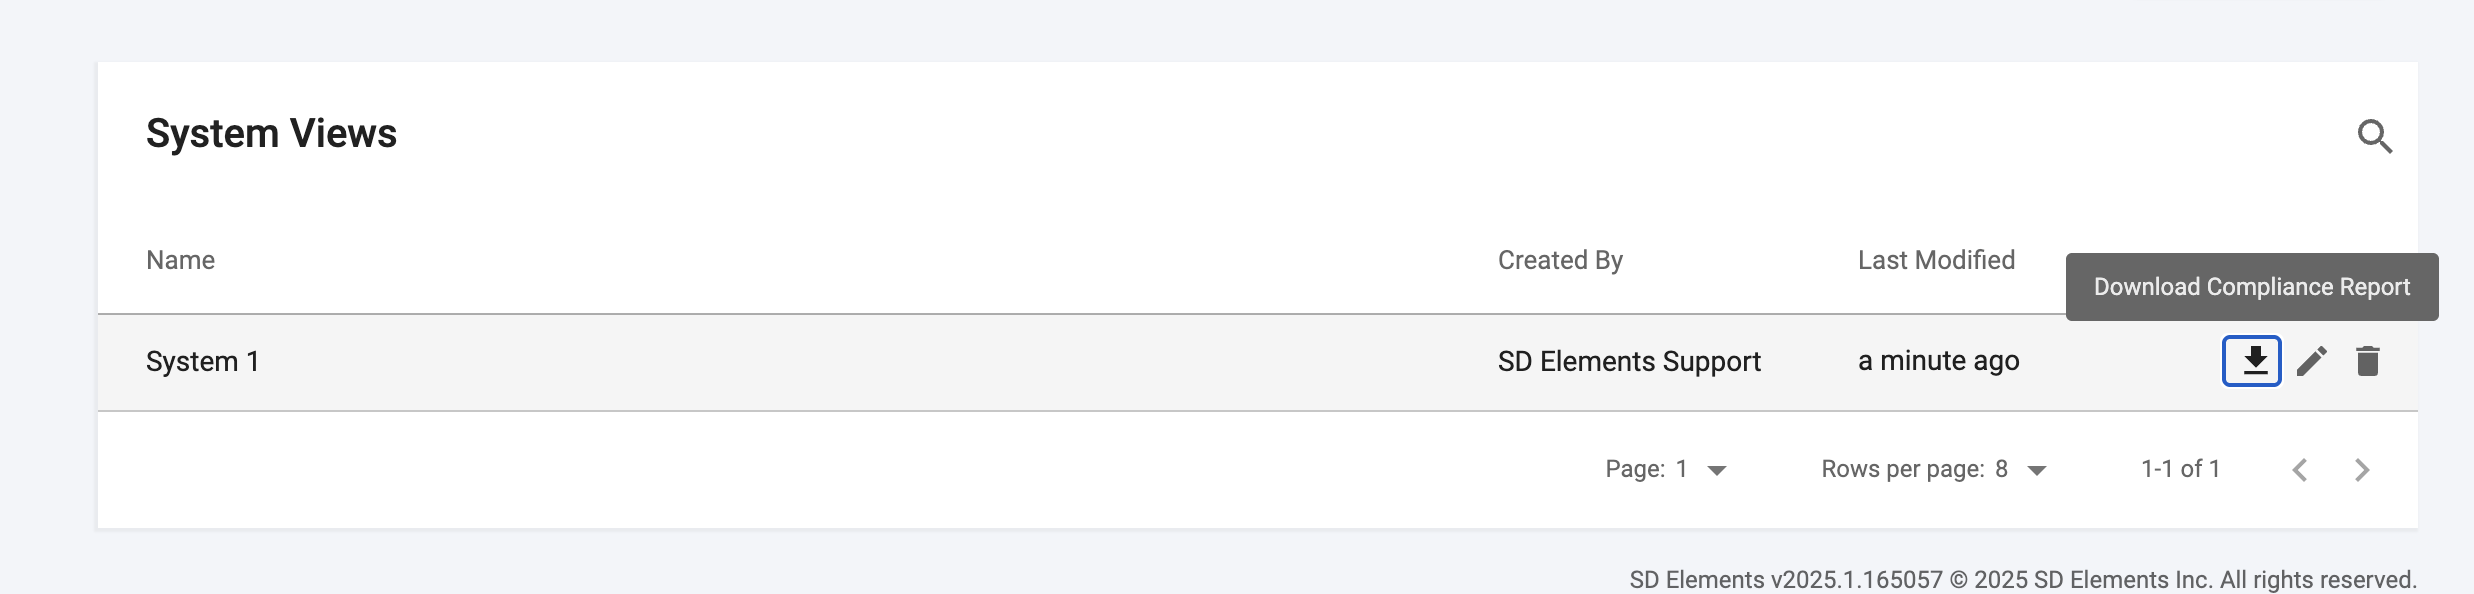2474x594 pixels.
Task: Click the SD Elements version footer text
Action: pyautogui.click(x=2022, y=580)
